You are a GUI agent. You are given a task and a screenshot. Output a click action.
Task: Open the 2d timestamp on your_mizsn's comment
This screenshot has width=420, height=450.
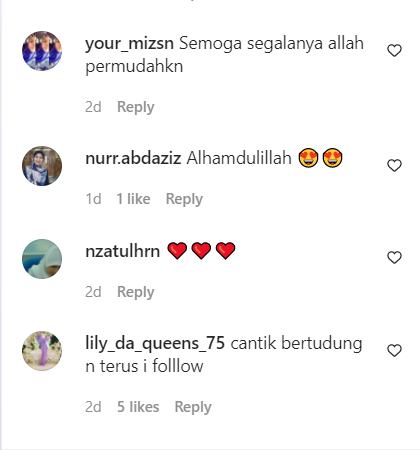click(93, 107)
